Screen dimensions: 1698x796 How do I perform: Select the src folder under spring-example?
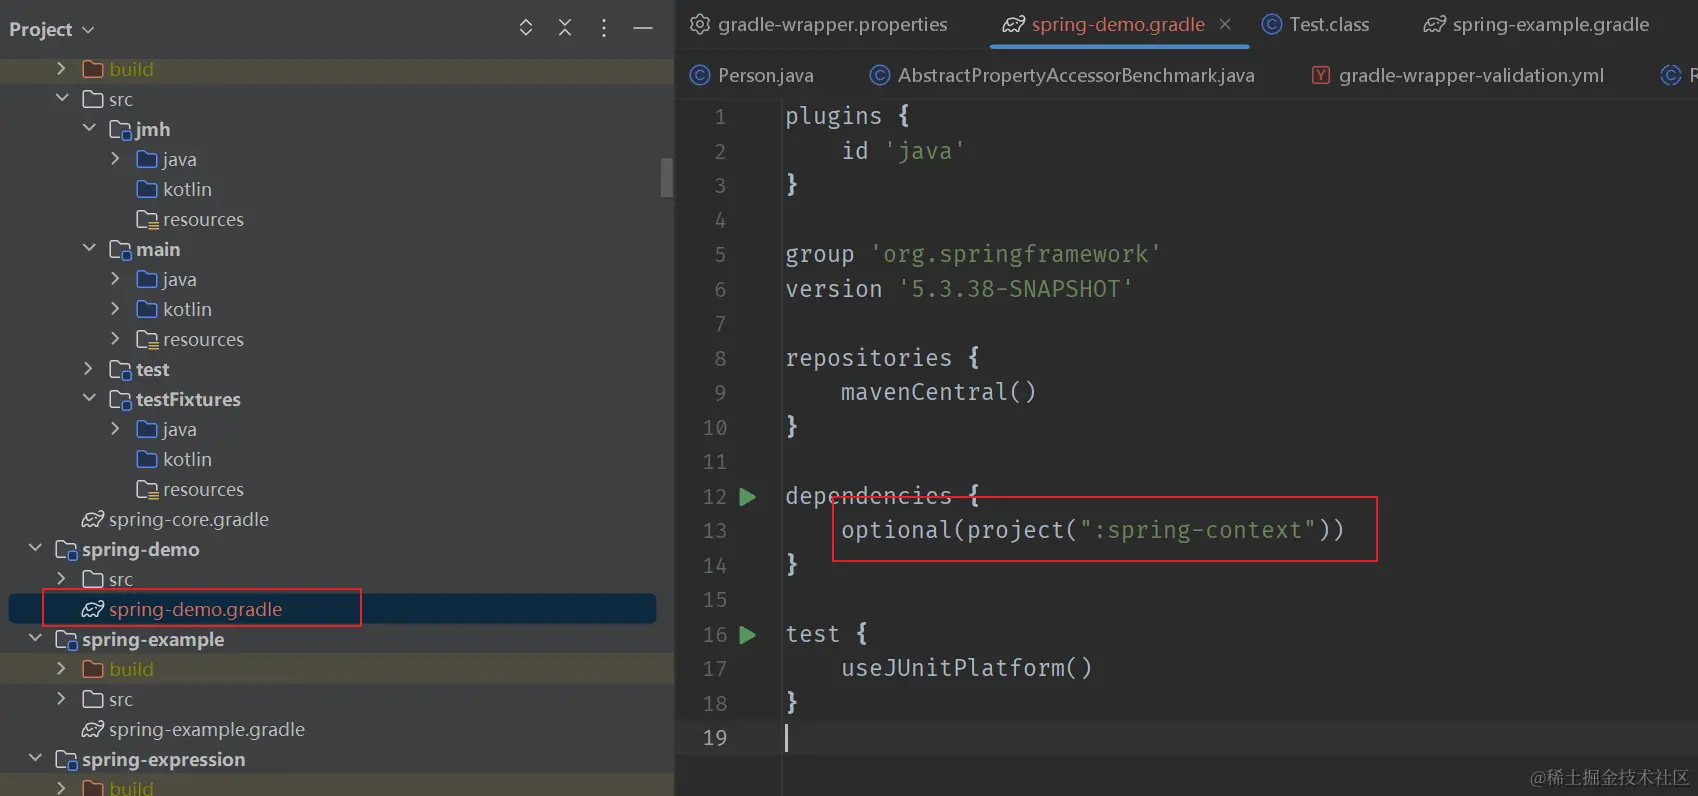(x=108, y=699)
